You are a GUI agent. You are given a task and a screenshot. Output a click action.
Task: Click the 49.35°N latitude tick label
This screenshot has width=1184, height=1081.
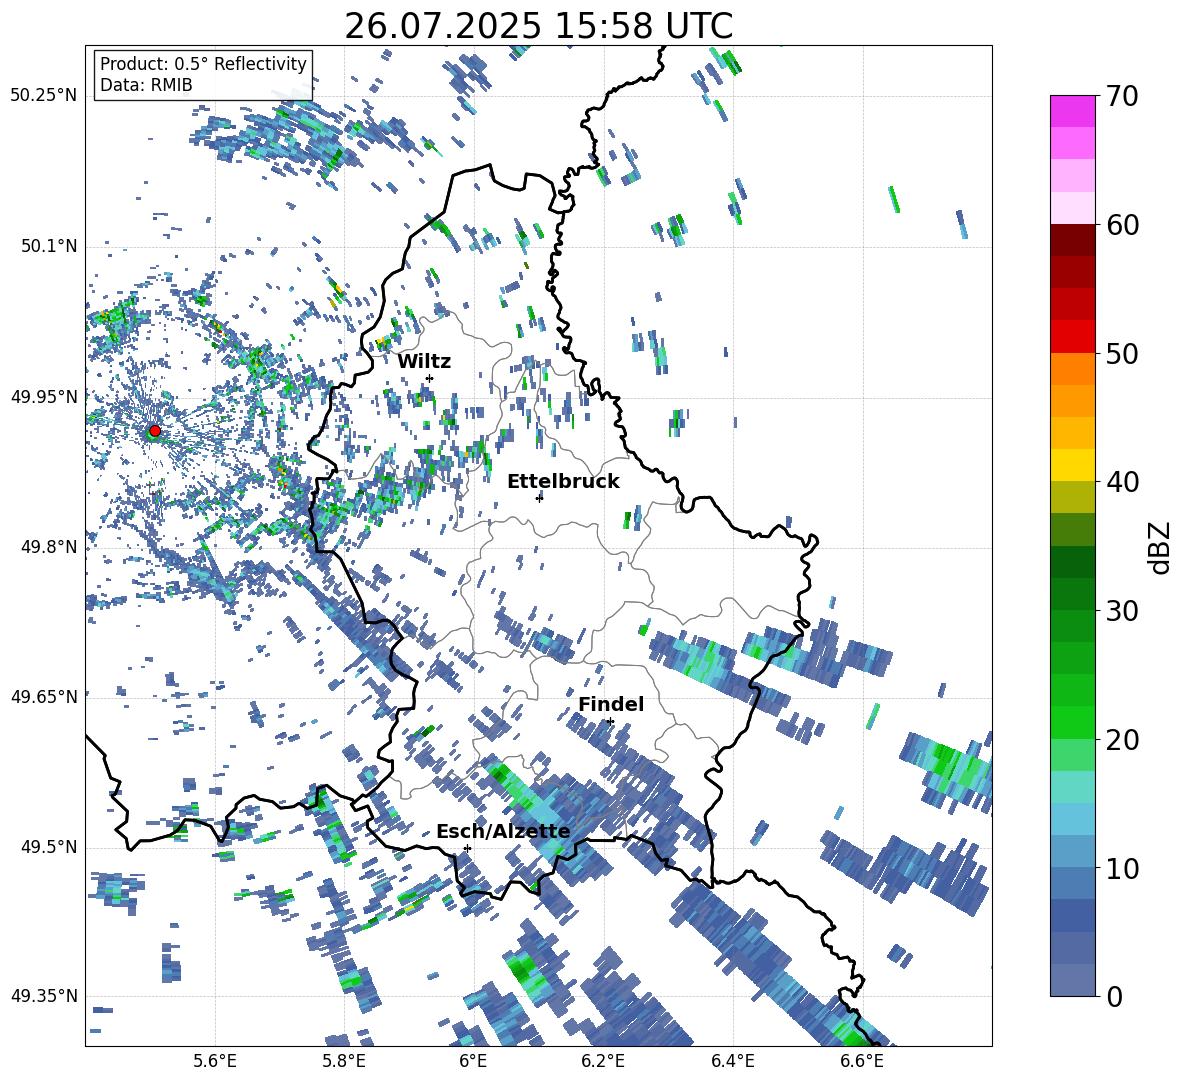click(x=44, y=996)
